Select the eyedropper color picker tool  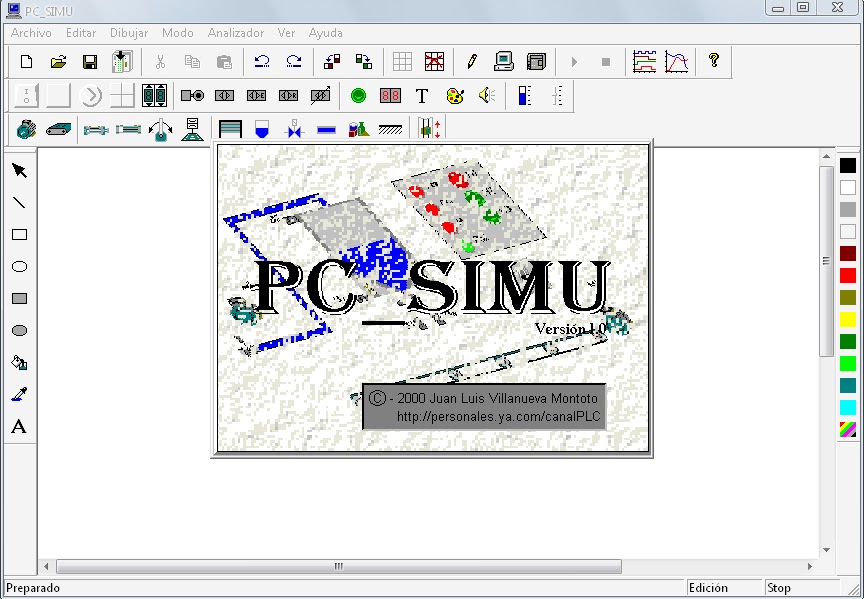click(x=19, y=395)
